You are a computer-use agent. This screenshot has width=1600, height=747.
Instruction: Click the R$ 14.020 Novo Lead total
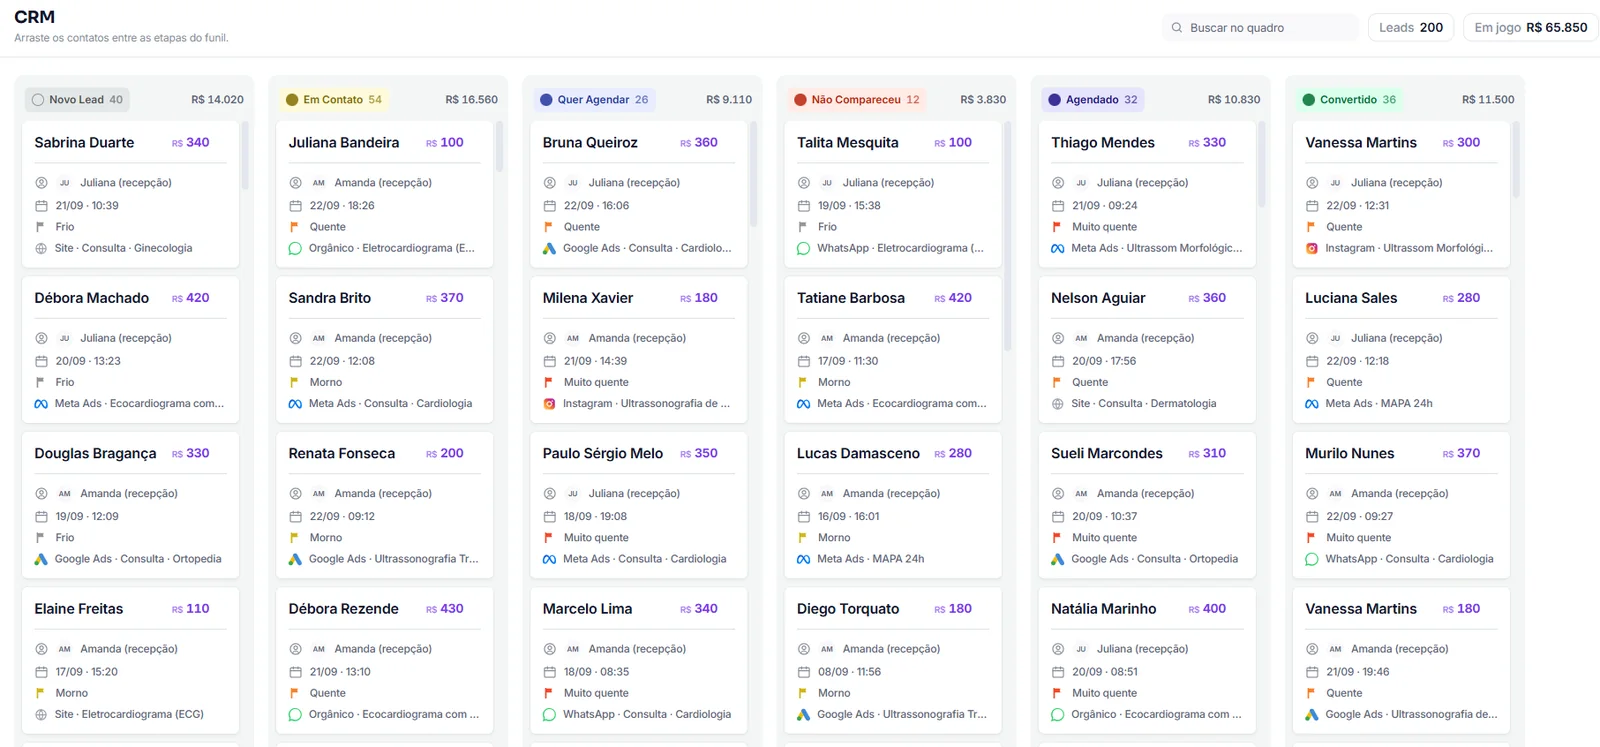pyautogui.click(x=217, y=100)
